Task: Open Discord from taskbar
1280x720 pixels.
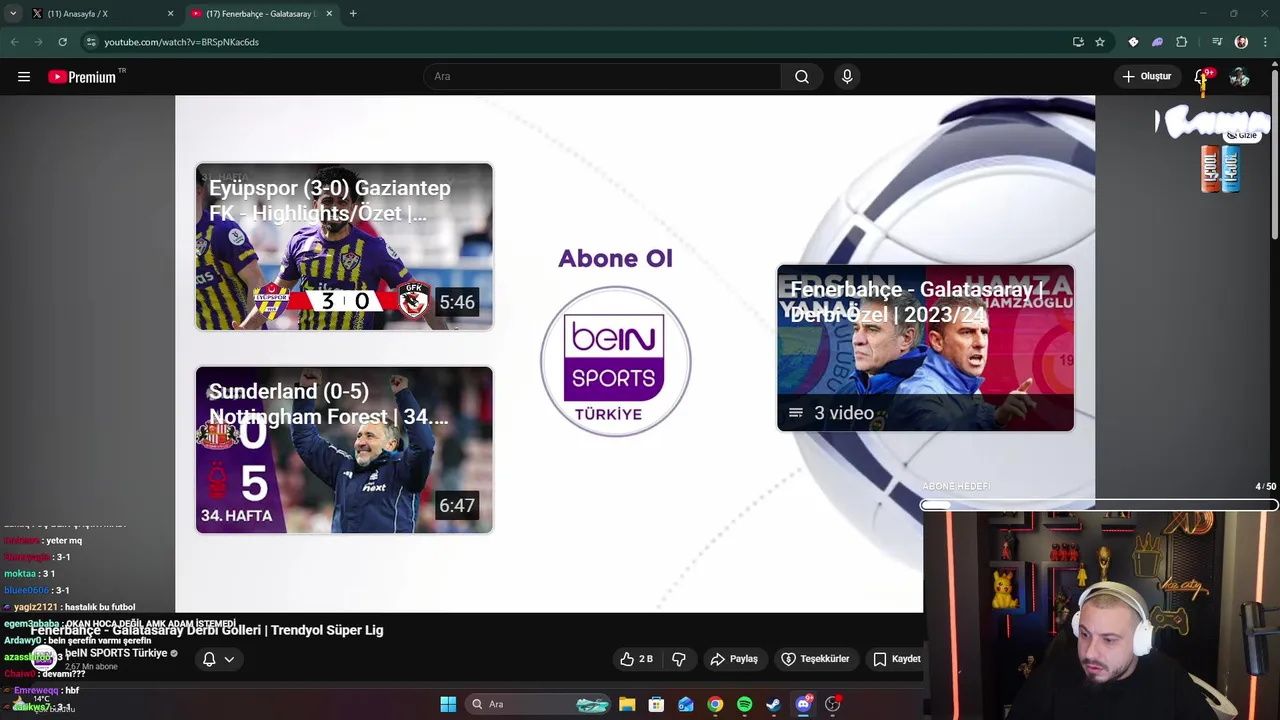Action: (x=803, y=704)
